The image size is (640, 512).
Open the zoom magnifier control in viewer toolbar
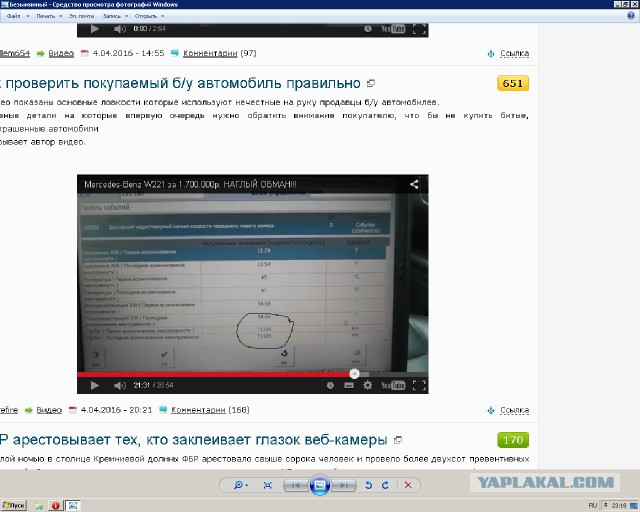240,485
